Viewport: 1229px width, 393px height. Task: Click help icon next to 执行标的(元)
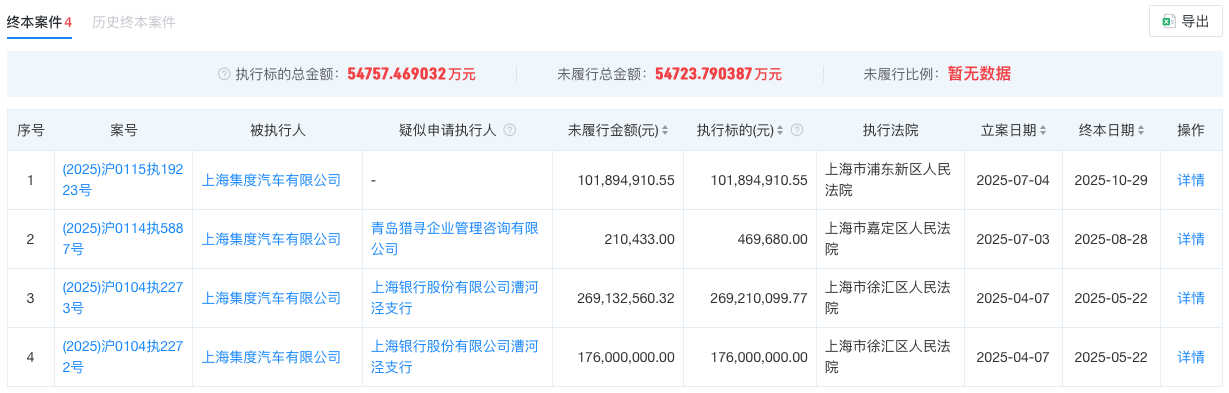797,130
